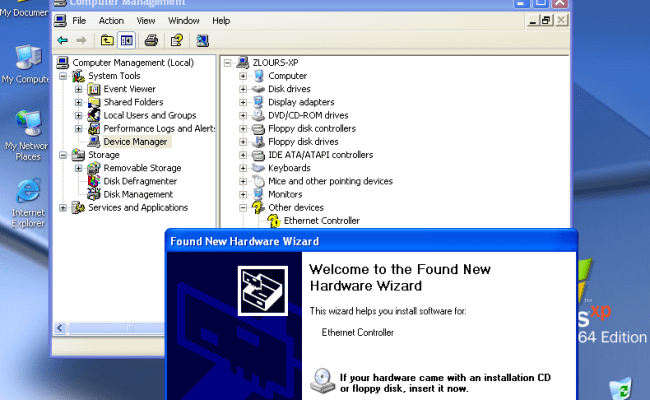
Task: Click the Event Viewer icon
Action: [x=94, y=89]
